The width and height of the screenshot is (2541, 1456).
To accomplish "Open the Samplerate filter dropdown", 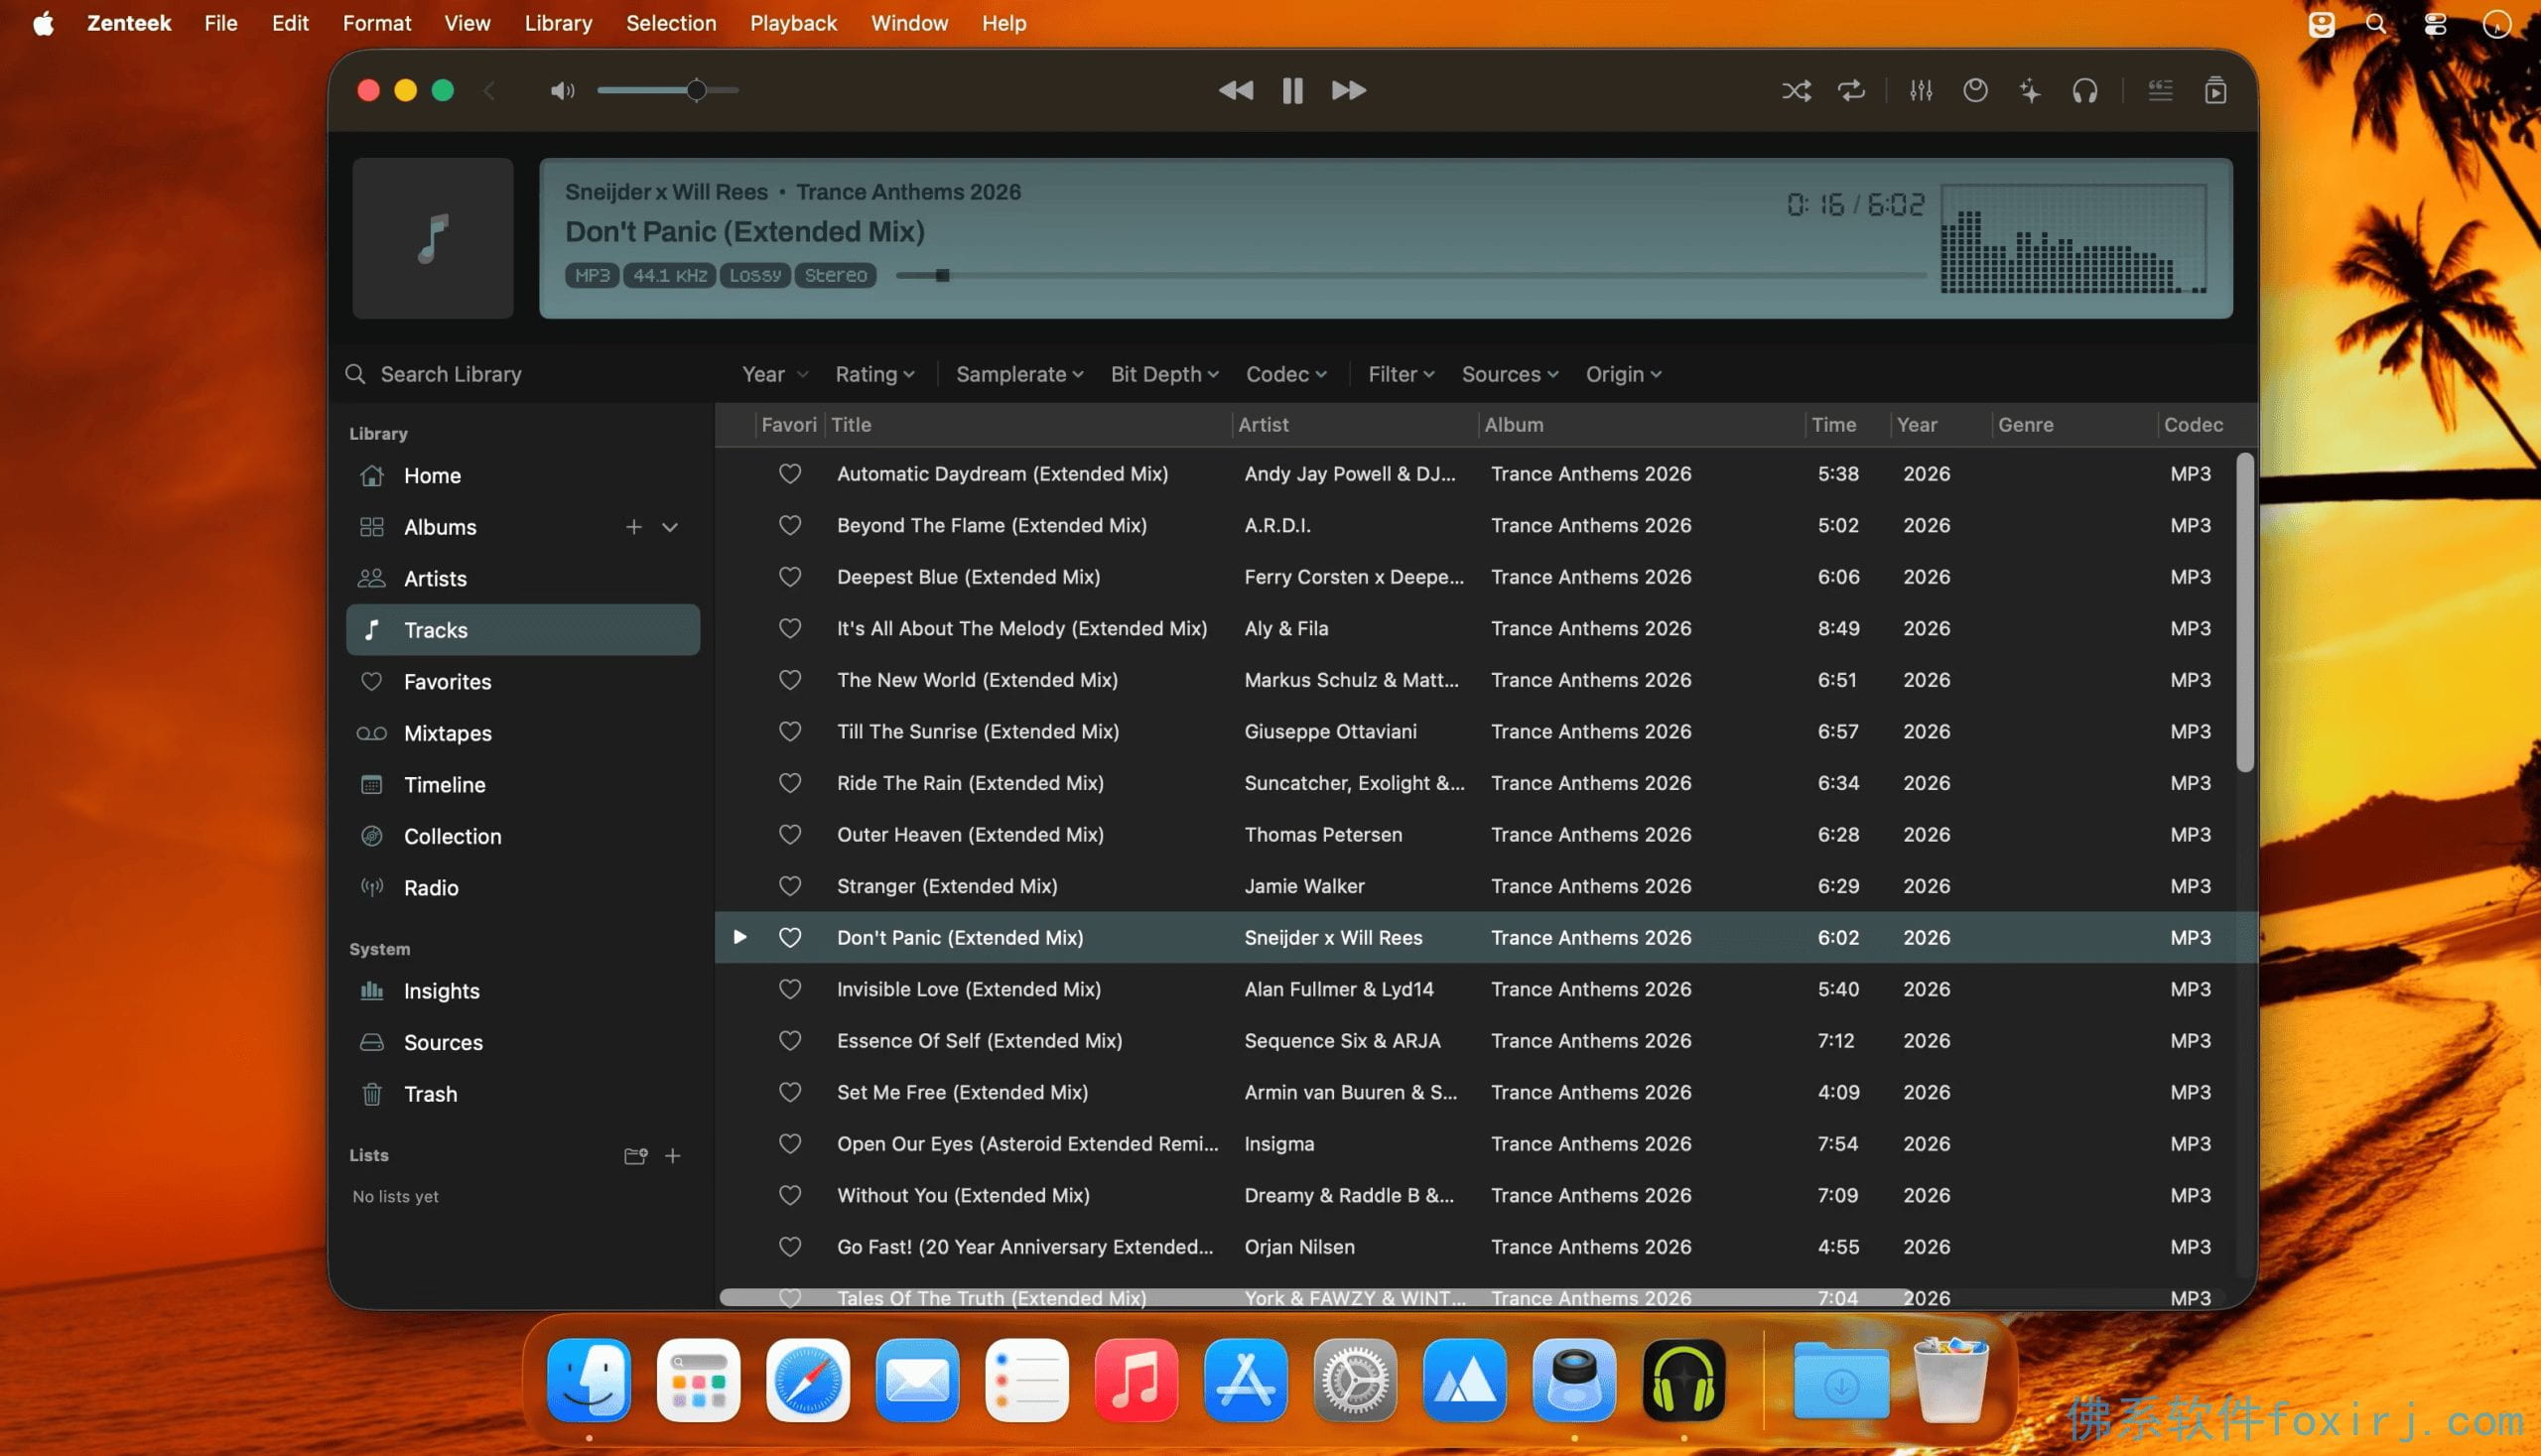I will point(1019,374).
